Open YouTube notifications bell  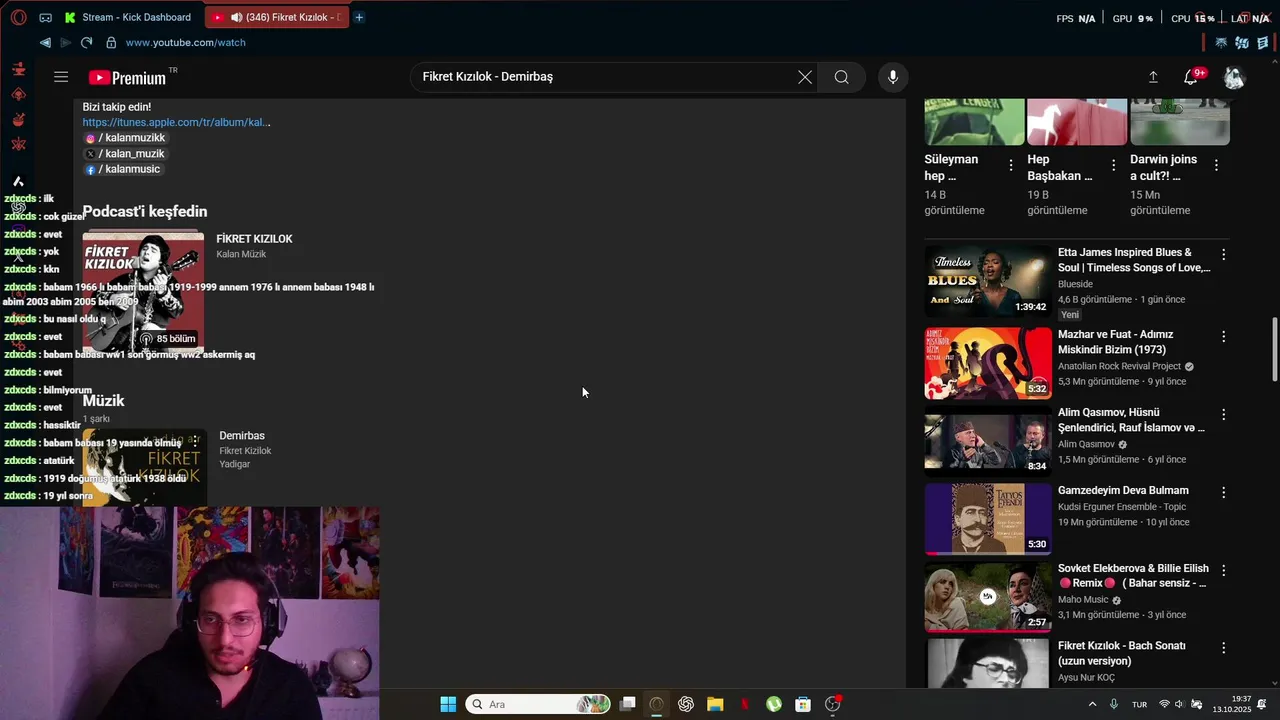1191,77
